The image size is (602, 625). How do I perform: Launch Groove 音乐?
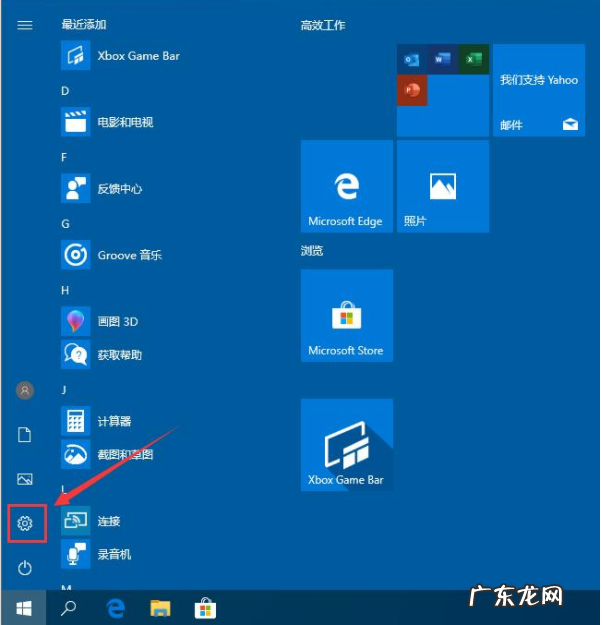(x=111, y=255)
